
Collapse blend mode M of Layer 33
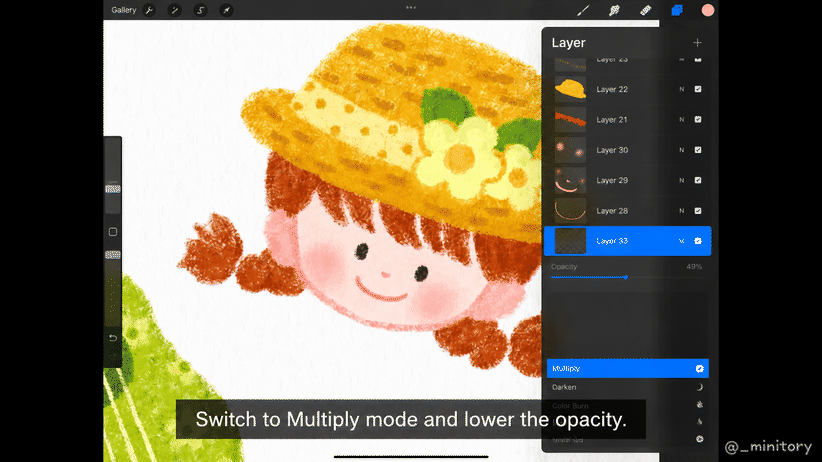pos(682,241)
